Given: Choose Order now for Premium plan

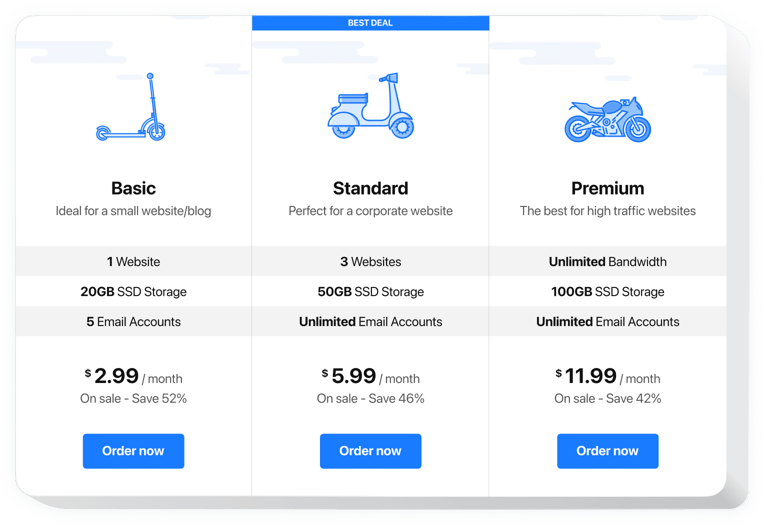Looking at the screenshot, I should [607, 451].
